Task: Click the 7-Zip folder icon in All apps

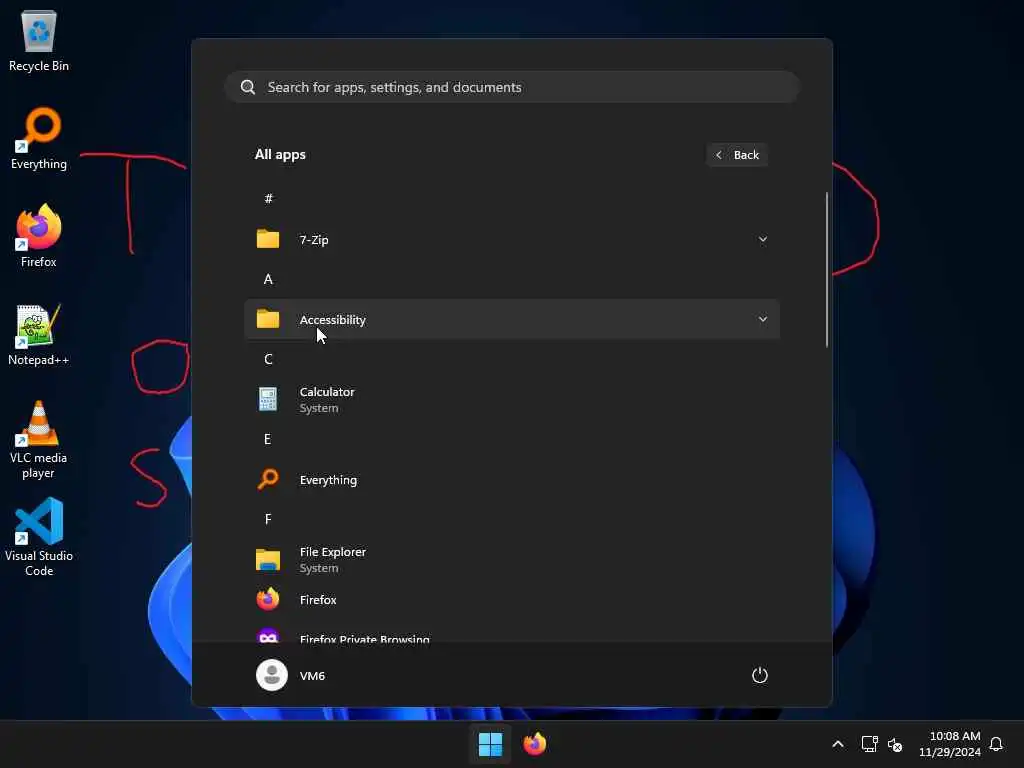Action: [268, 240]
